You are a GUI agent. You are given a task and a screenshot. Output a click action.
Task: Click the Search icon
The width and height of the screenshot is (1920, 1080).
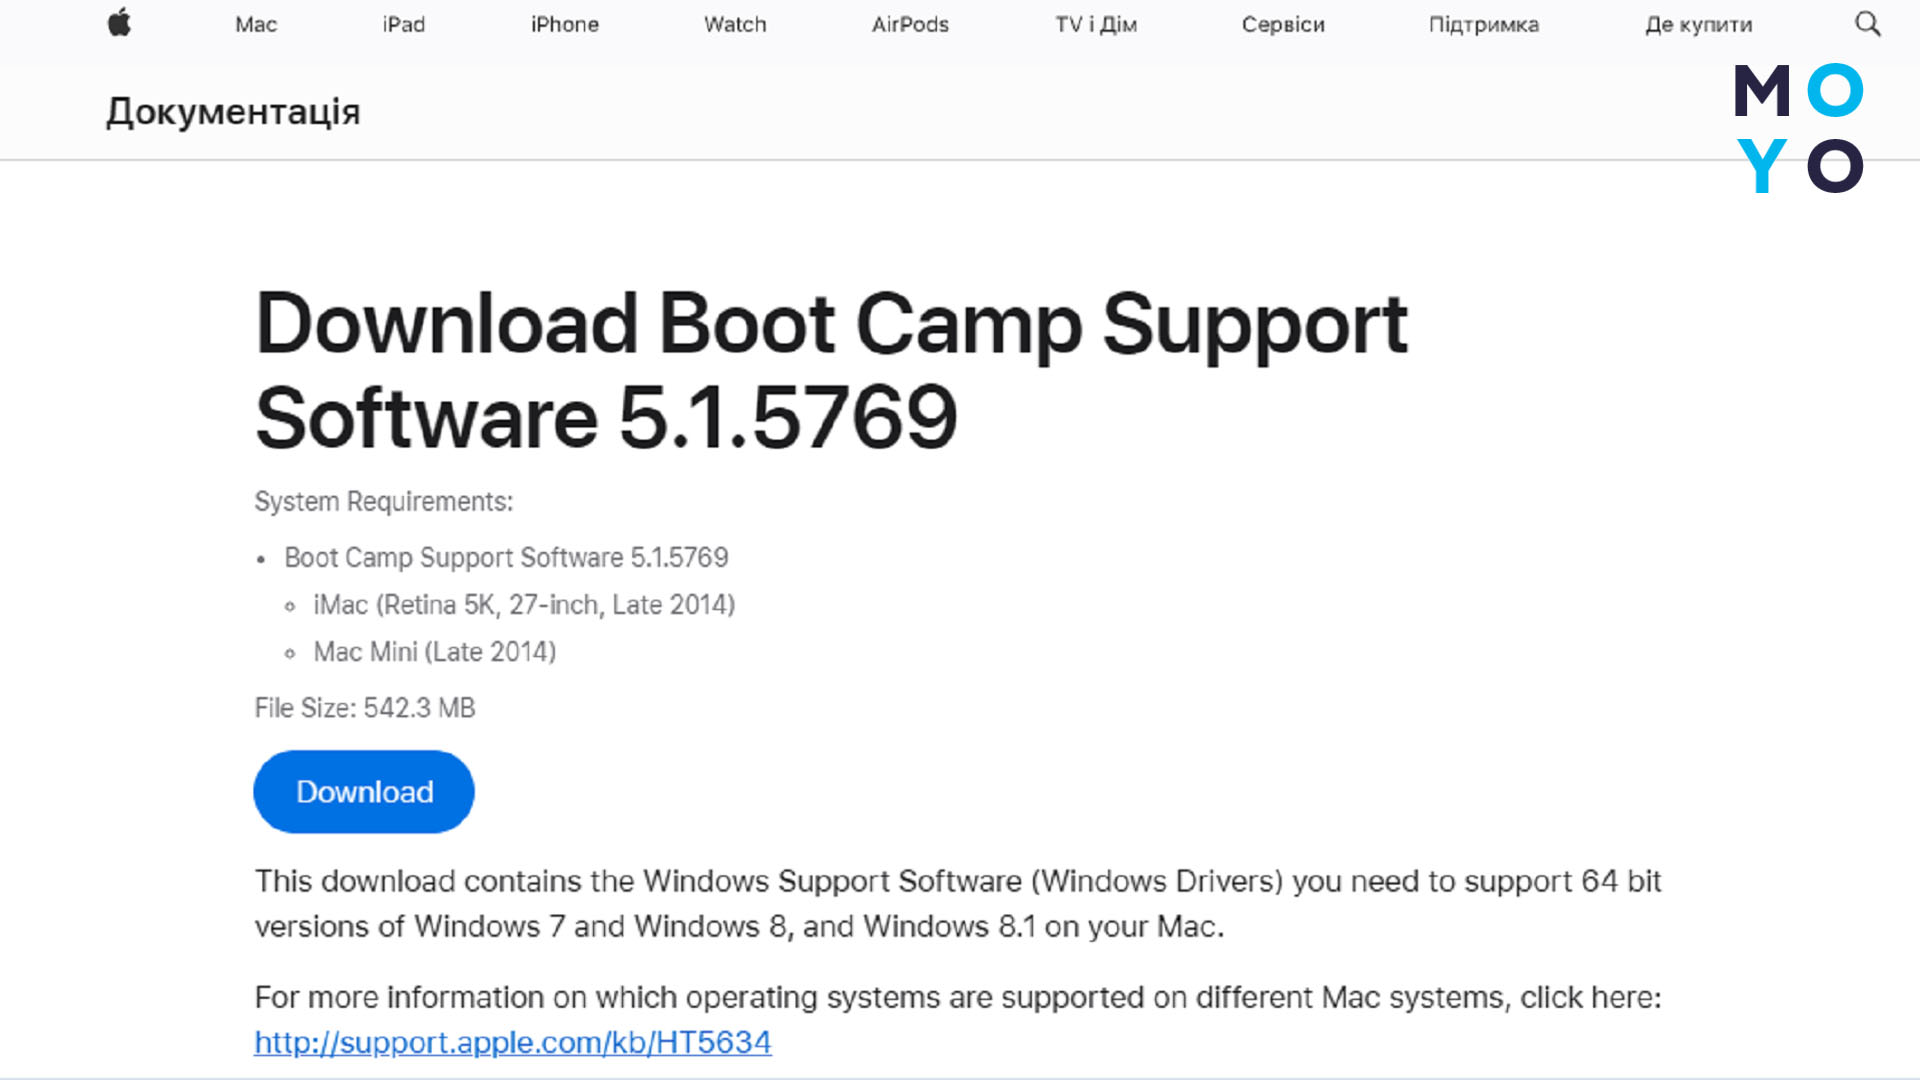click(1869, 24)
